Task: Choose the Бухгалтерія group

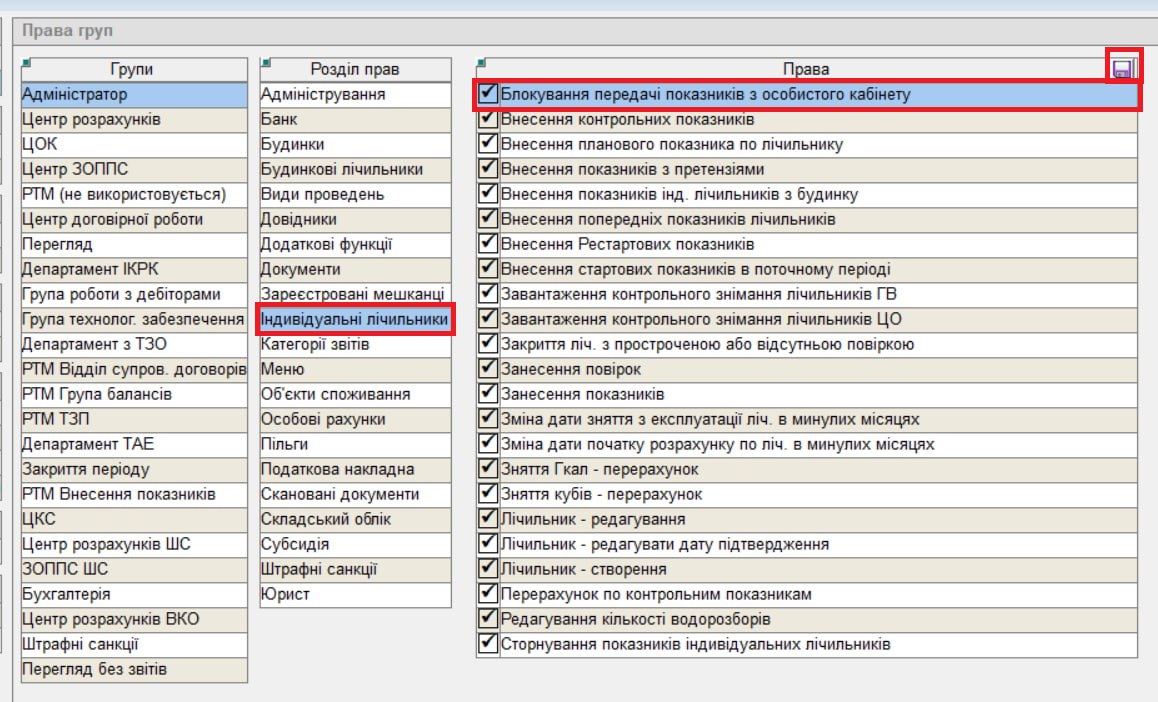Action: pyautogui.click(x=134, y=595)
